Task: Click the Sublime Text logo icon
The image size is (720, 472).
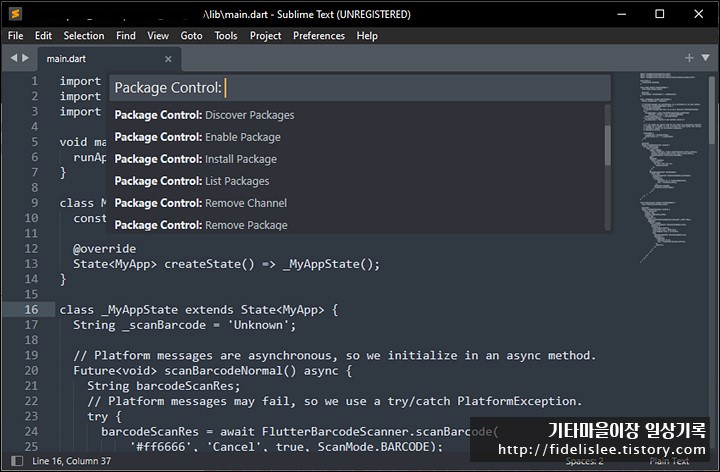Action: pos(16,14)
